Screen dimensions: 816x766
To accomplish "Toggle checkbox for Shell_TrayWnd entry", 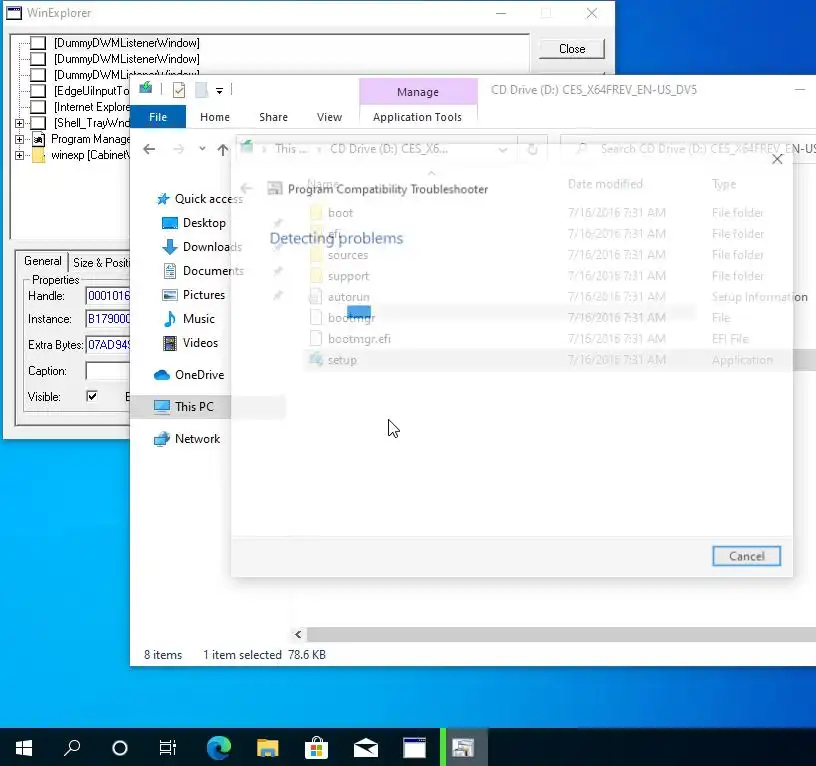I will (x=38, y=123).
